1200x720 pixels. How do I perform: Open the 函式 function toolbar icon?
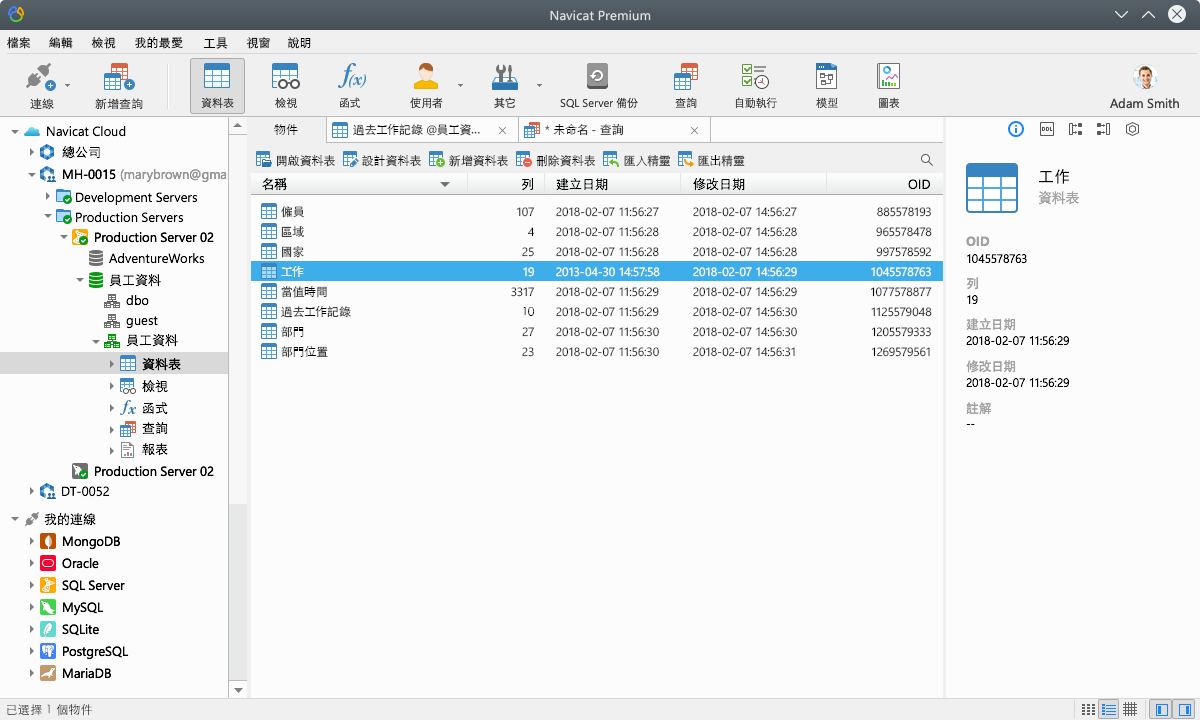[x=350, y=85]
